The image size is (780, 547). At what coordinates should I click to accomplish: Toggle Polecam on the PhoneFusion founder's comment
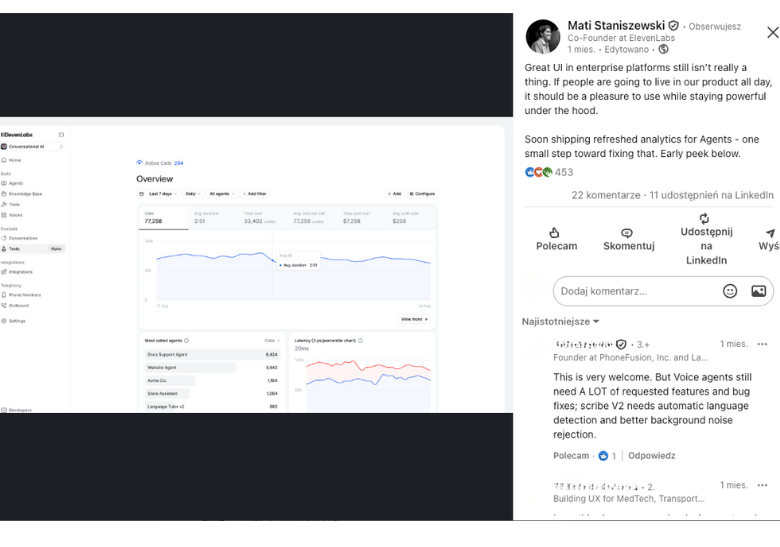click(x=571, y=456)
